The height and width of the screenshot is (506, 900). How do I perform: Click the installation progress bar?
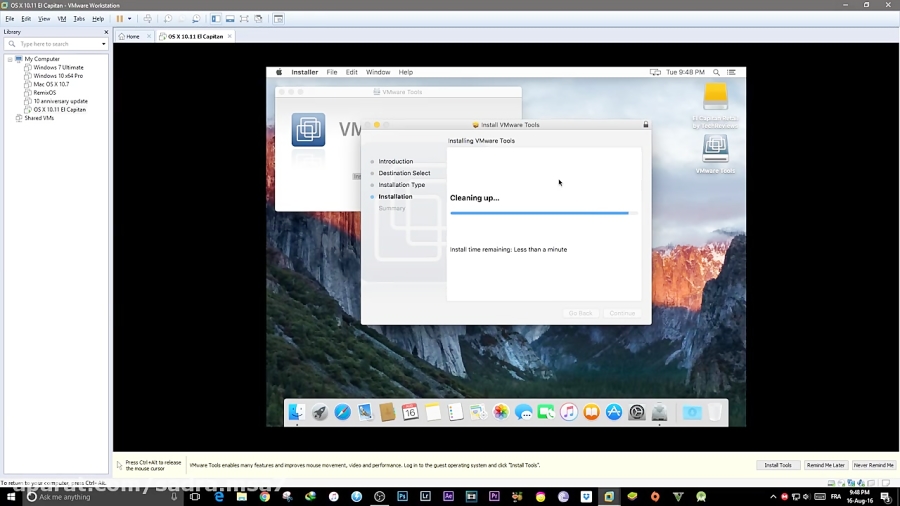[x=544, y=213]
